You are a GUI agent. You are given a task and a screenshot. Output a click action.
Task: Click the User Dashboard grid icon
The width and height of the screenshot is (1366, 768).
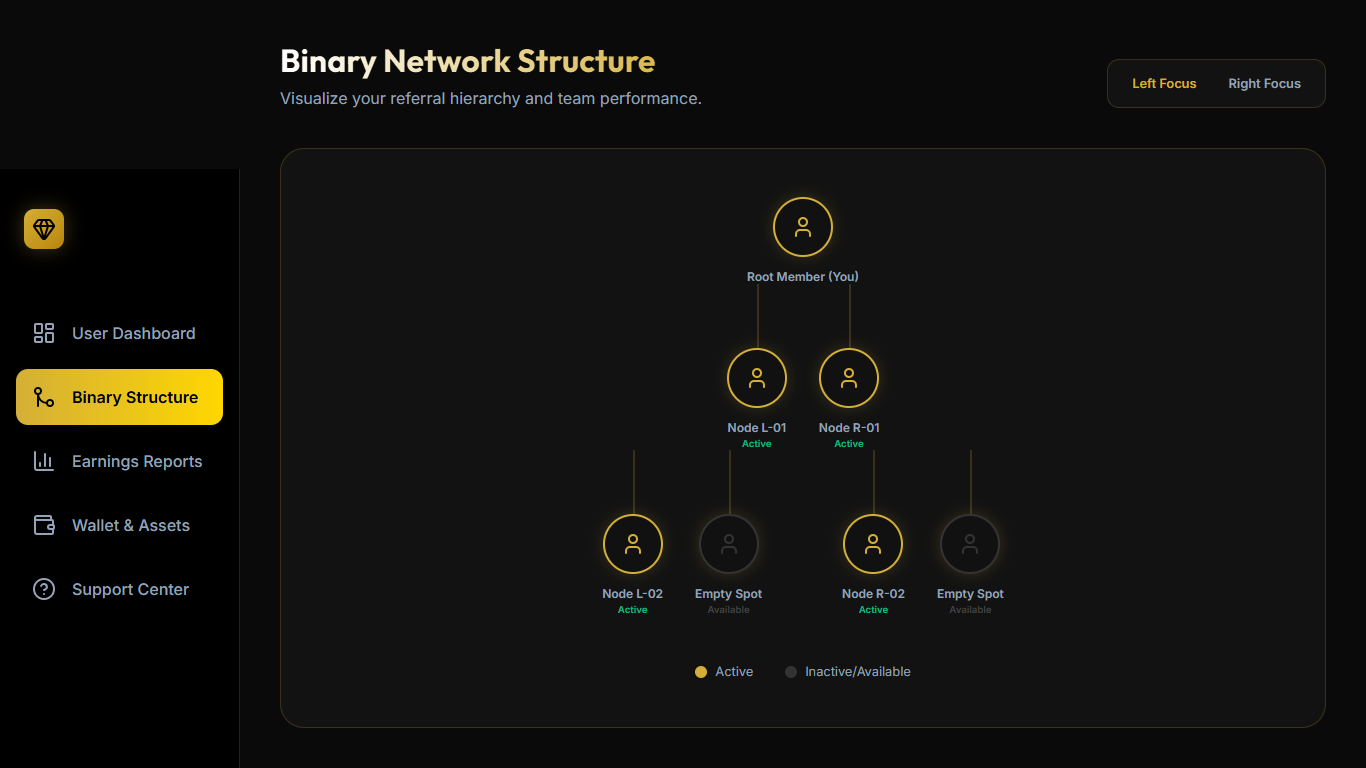coord(44,333)
